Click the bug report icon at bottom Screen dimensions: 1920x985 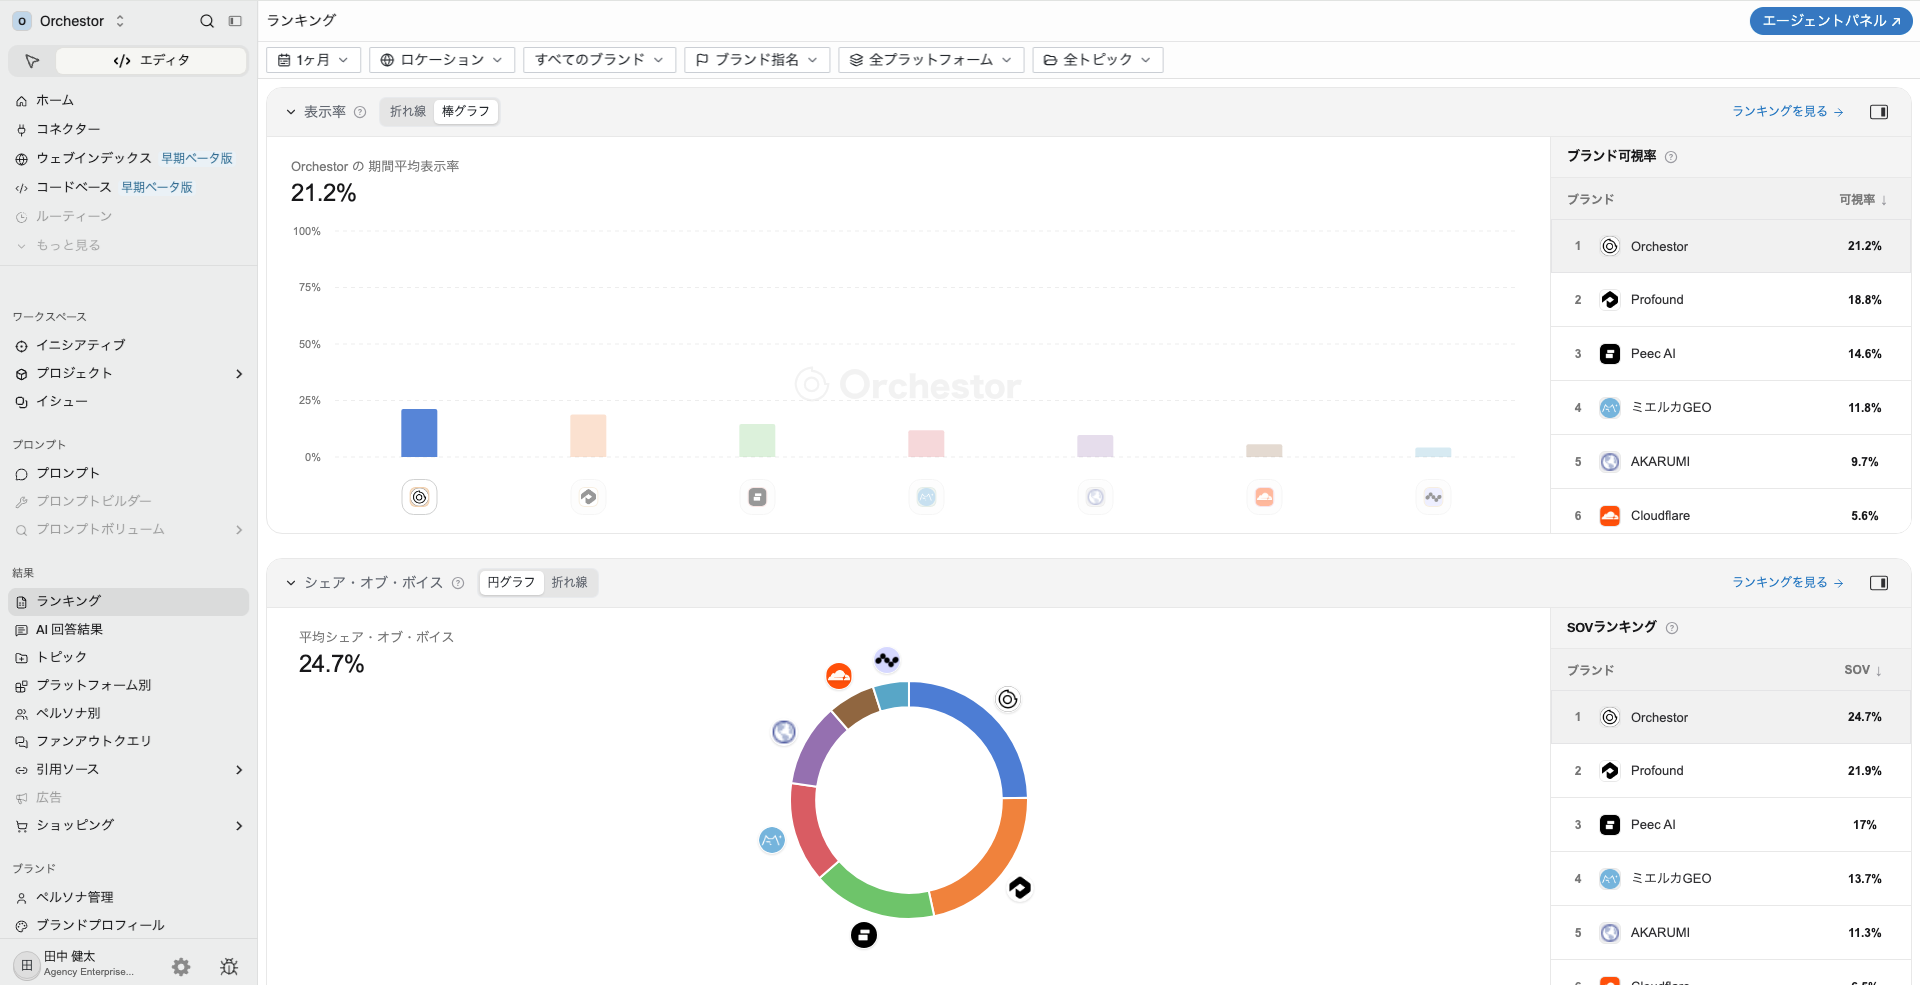(229, 967)
